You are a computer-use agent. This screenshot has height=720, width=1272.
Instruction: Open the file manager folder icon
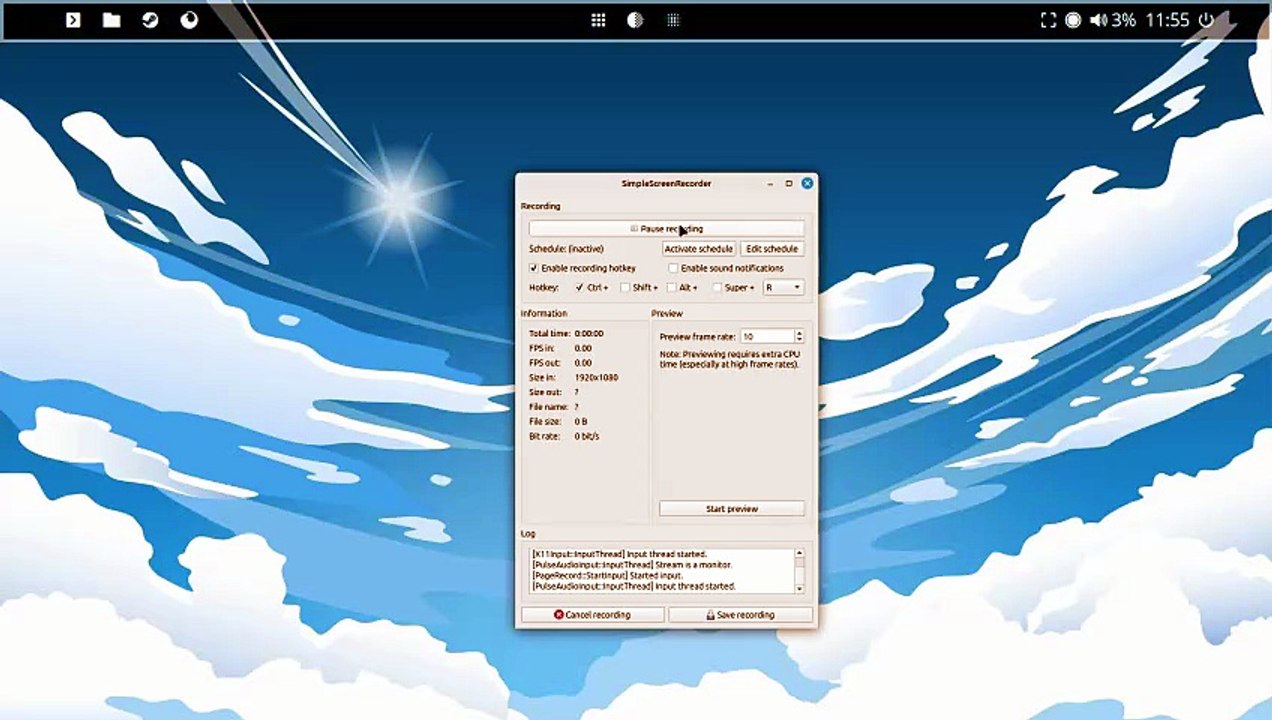tap(111, 20)
